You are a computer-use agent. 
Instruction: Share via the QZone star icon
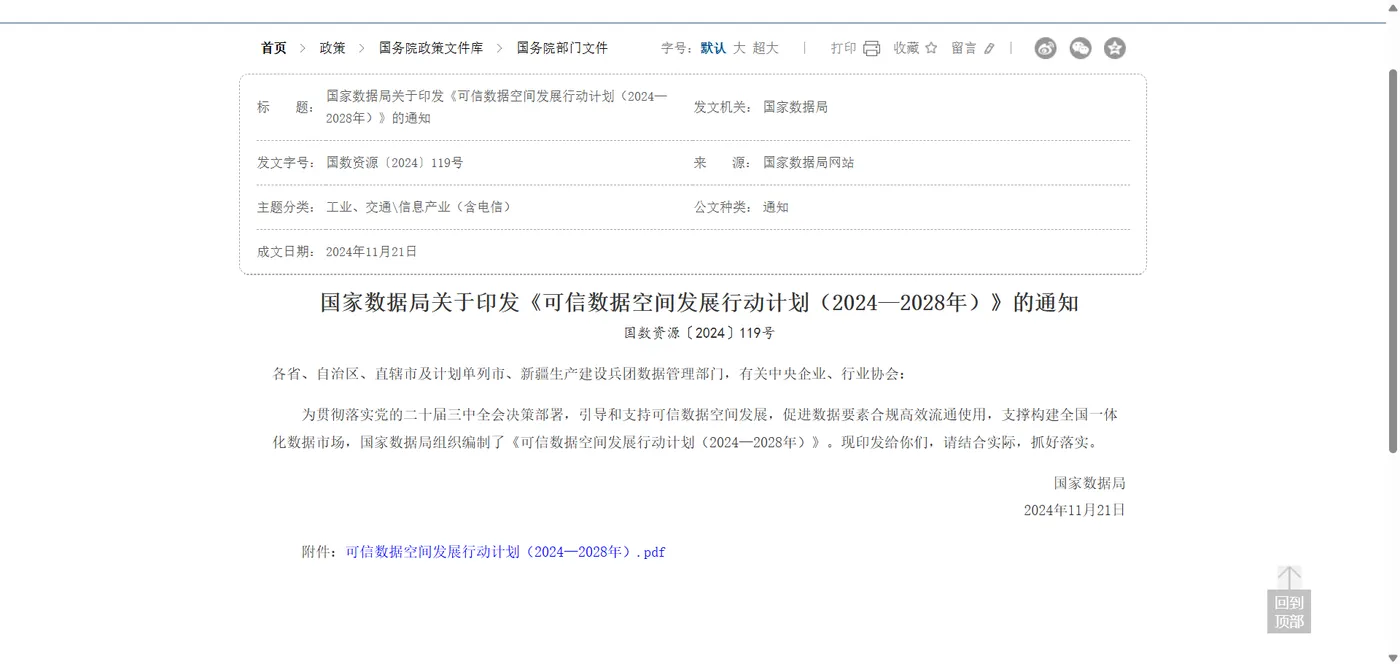(x=1114, y=48)
